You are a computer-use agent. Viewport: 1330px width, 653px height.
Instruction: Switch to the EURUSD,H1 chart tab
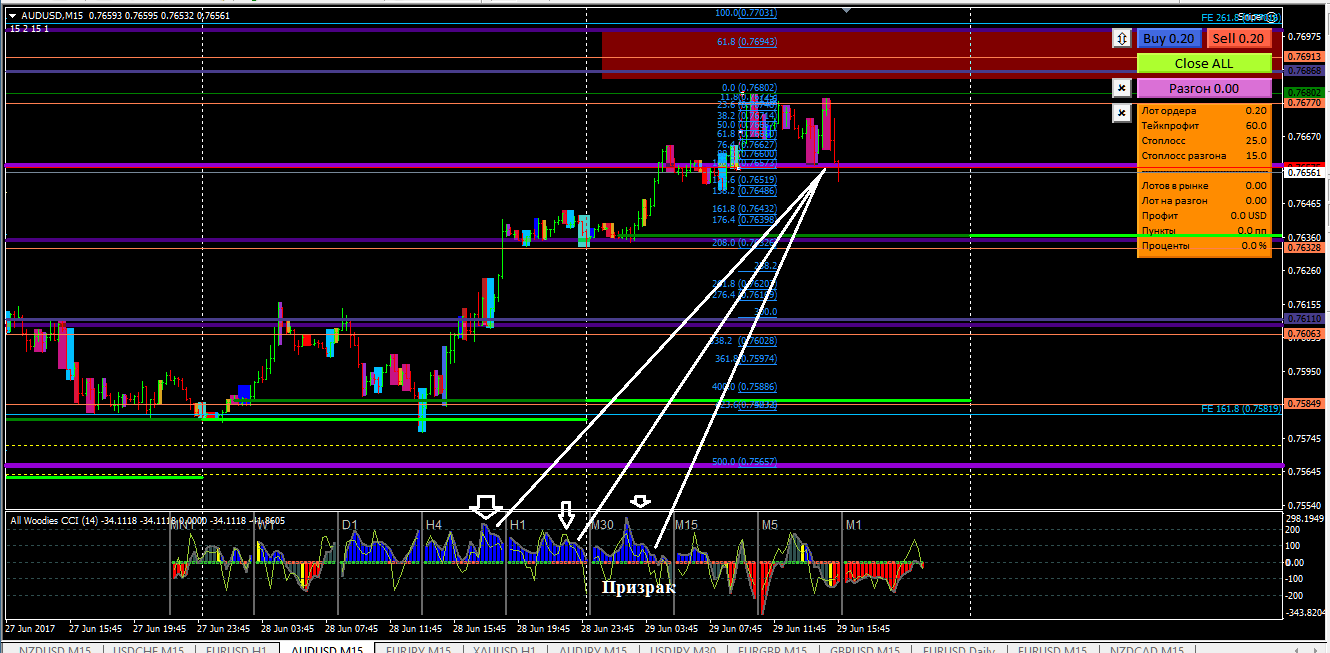click(x=237, y=648)
